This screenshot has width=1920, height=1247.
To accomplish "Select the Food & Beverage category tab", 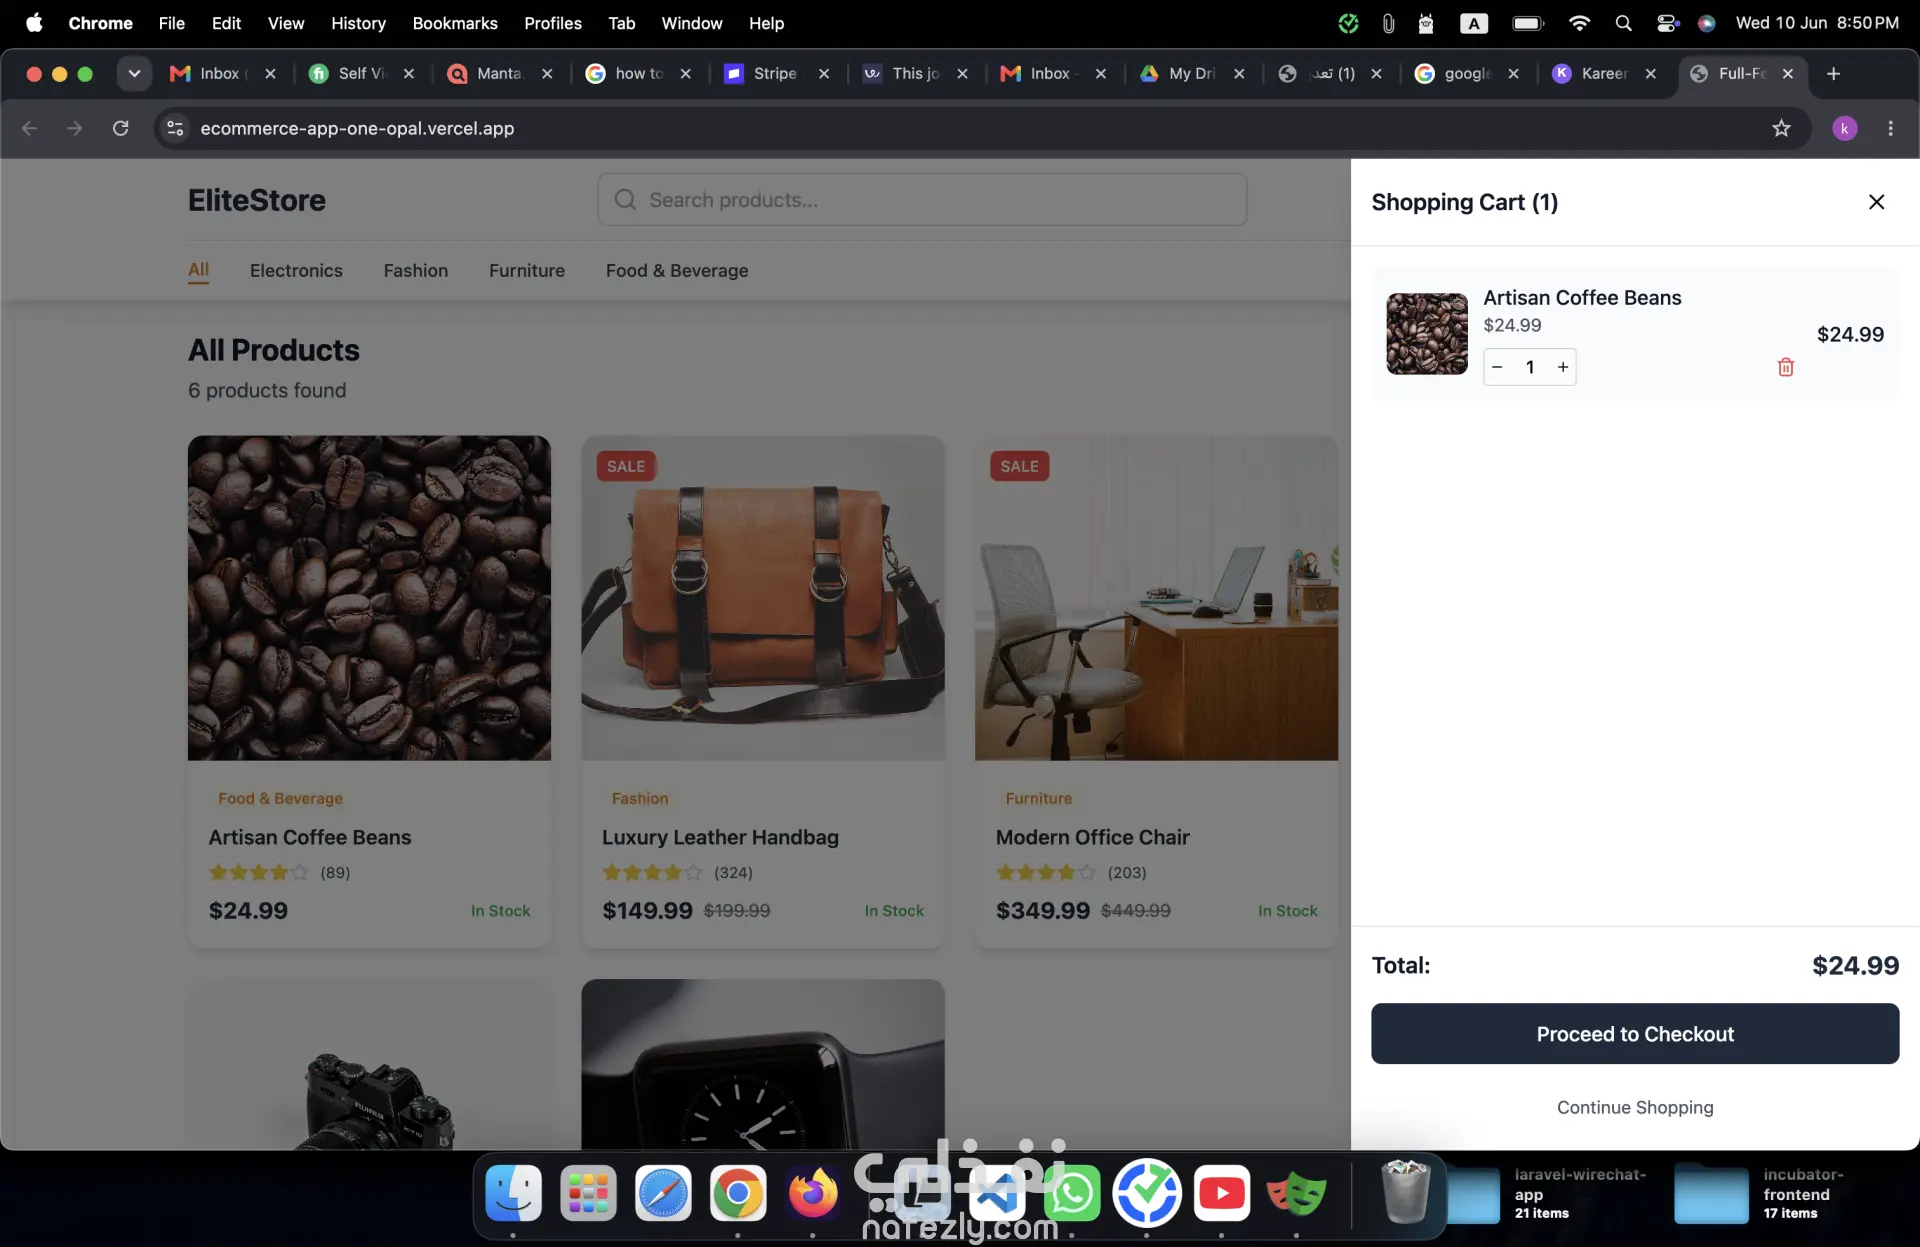I will (x=677, y=270).
